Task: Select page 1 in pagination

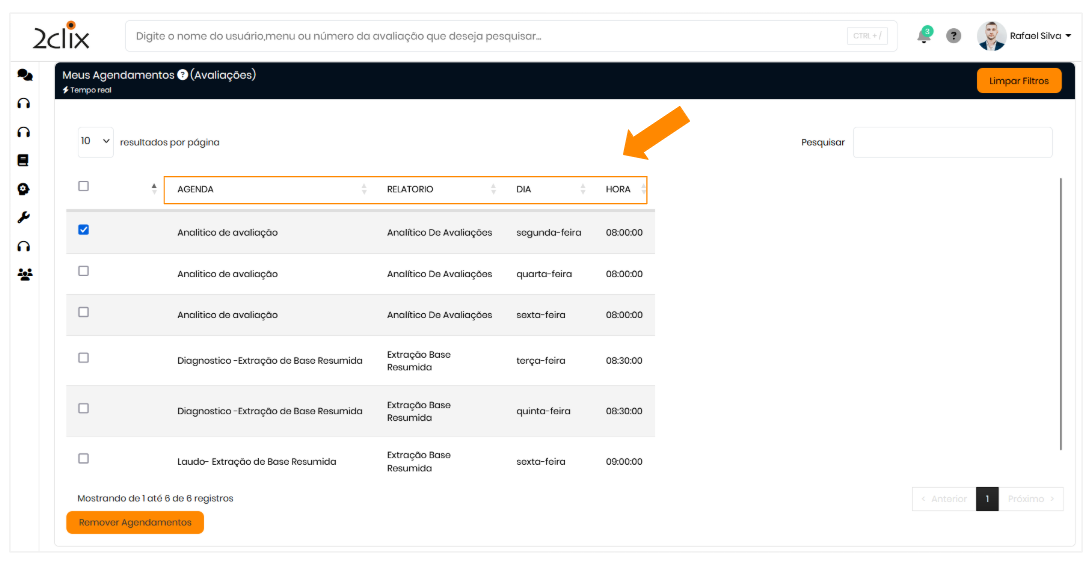Action: tap(987, 499)
